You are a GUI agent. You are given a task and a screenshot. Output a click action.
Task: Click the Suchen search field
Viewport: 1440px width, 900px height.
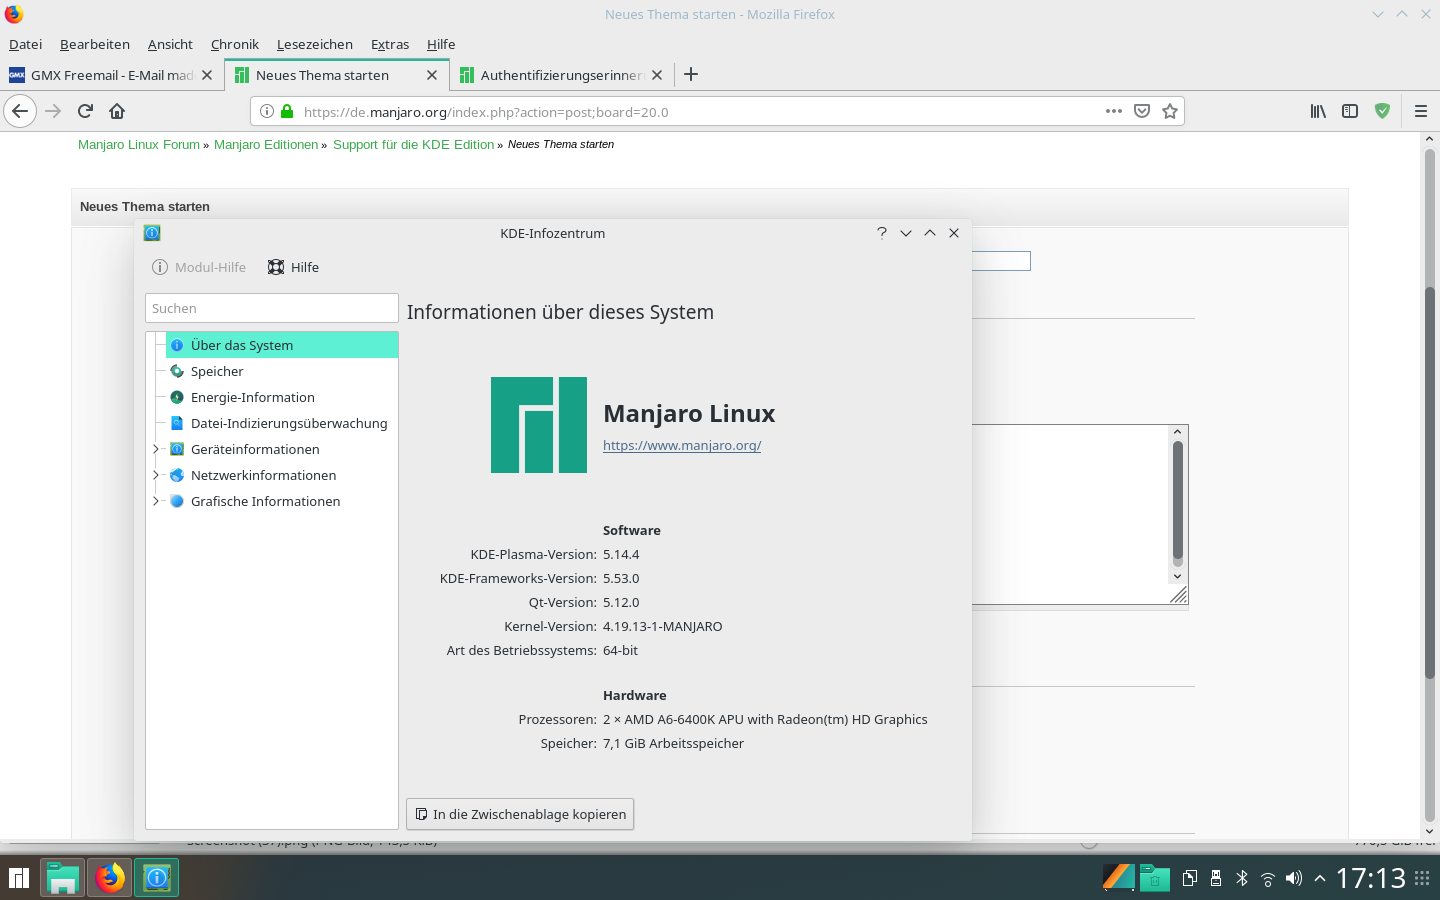coord(272,308)
